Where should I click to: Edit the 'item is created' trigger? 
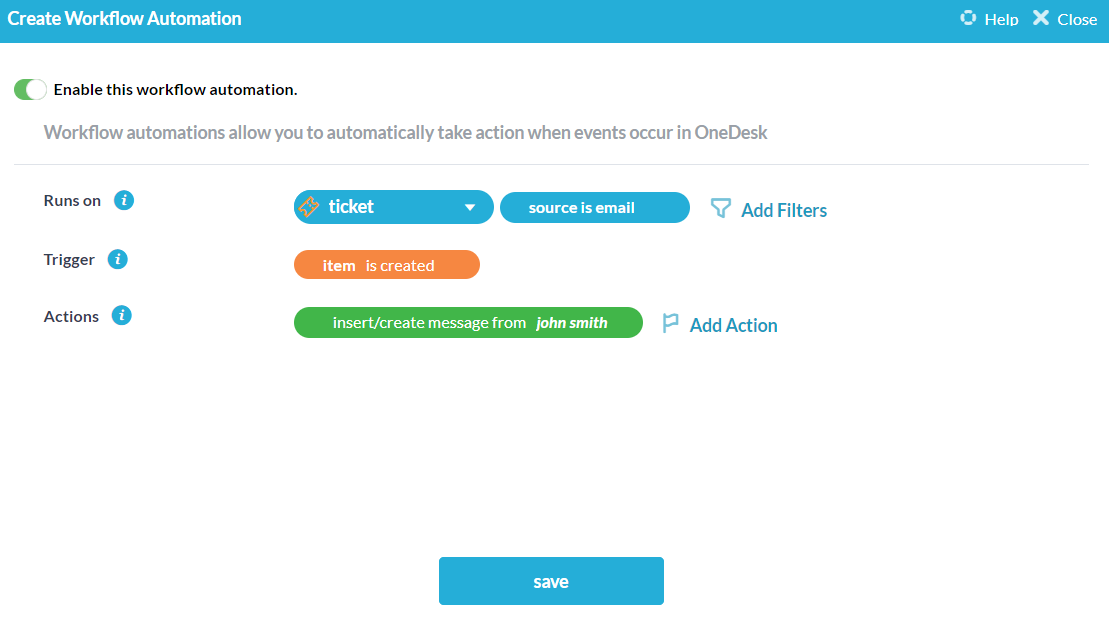(386, 265)
